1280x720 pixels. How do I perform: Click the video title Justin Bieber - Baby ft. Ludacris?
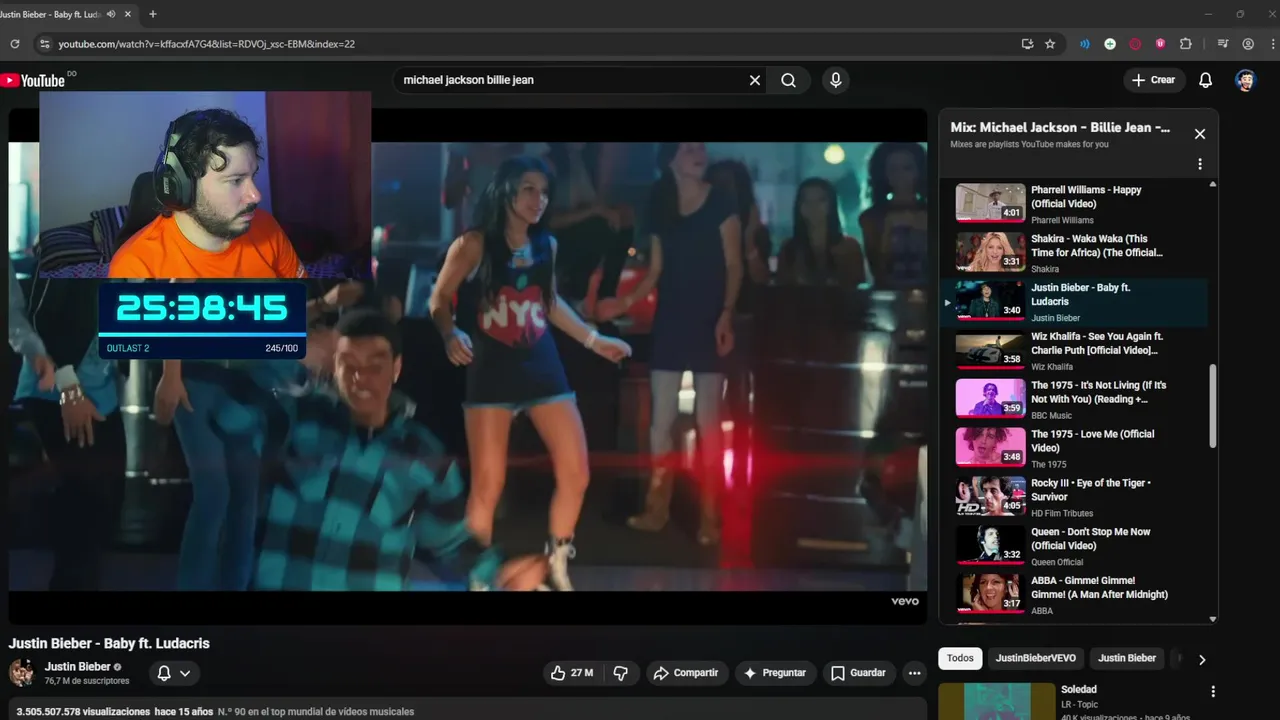(x=109, y=643)
